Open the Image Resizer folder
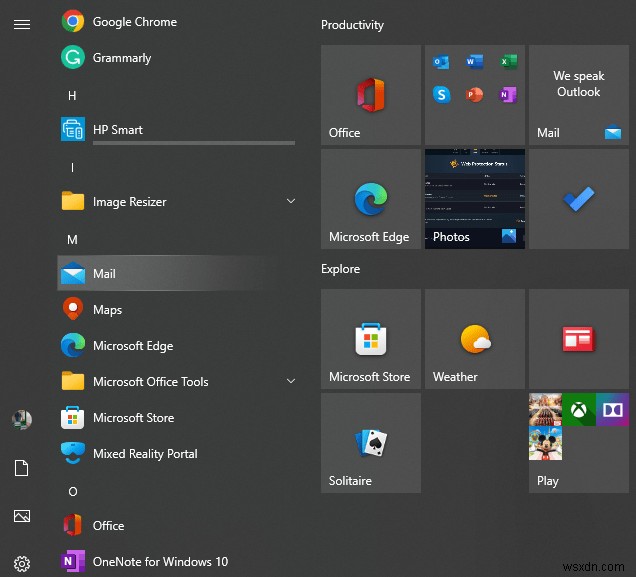The width and height of the screenshot is (636, 577). coord(178,202)
